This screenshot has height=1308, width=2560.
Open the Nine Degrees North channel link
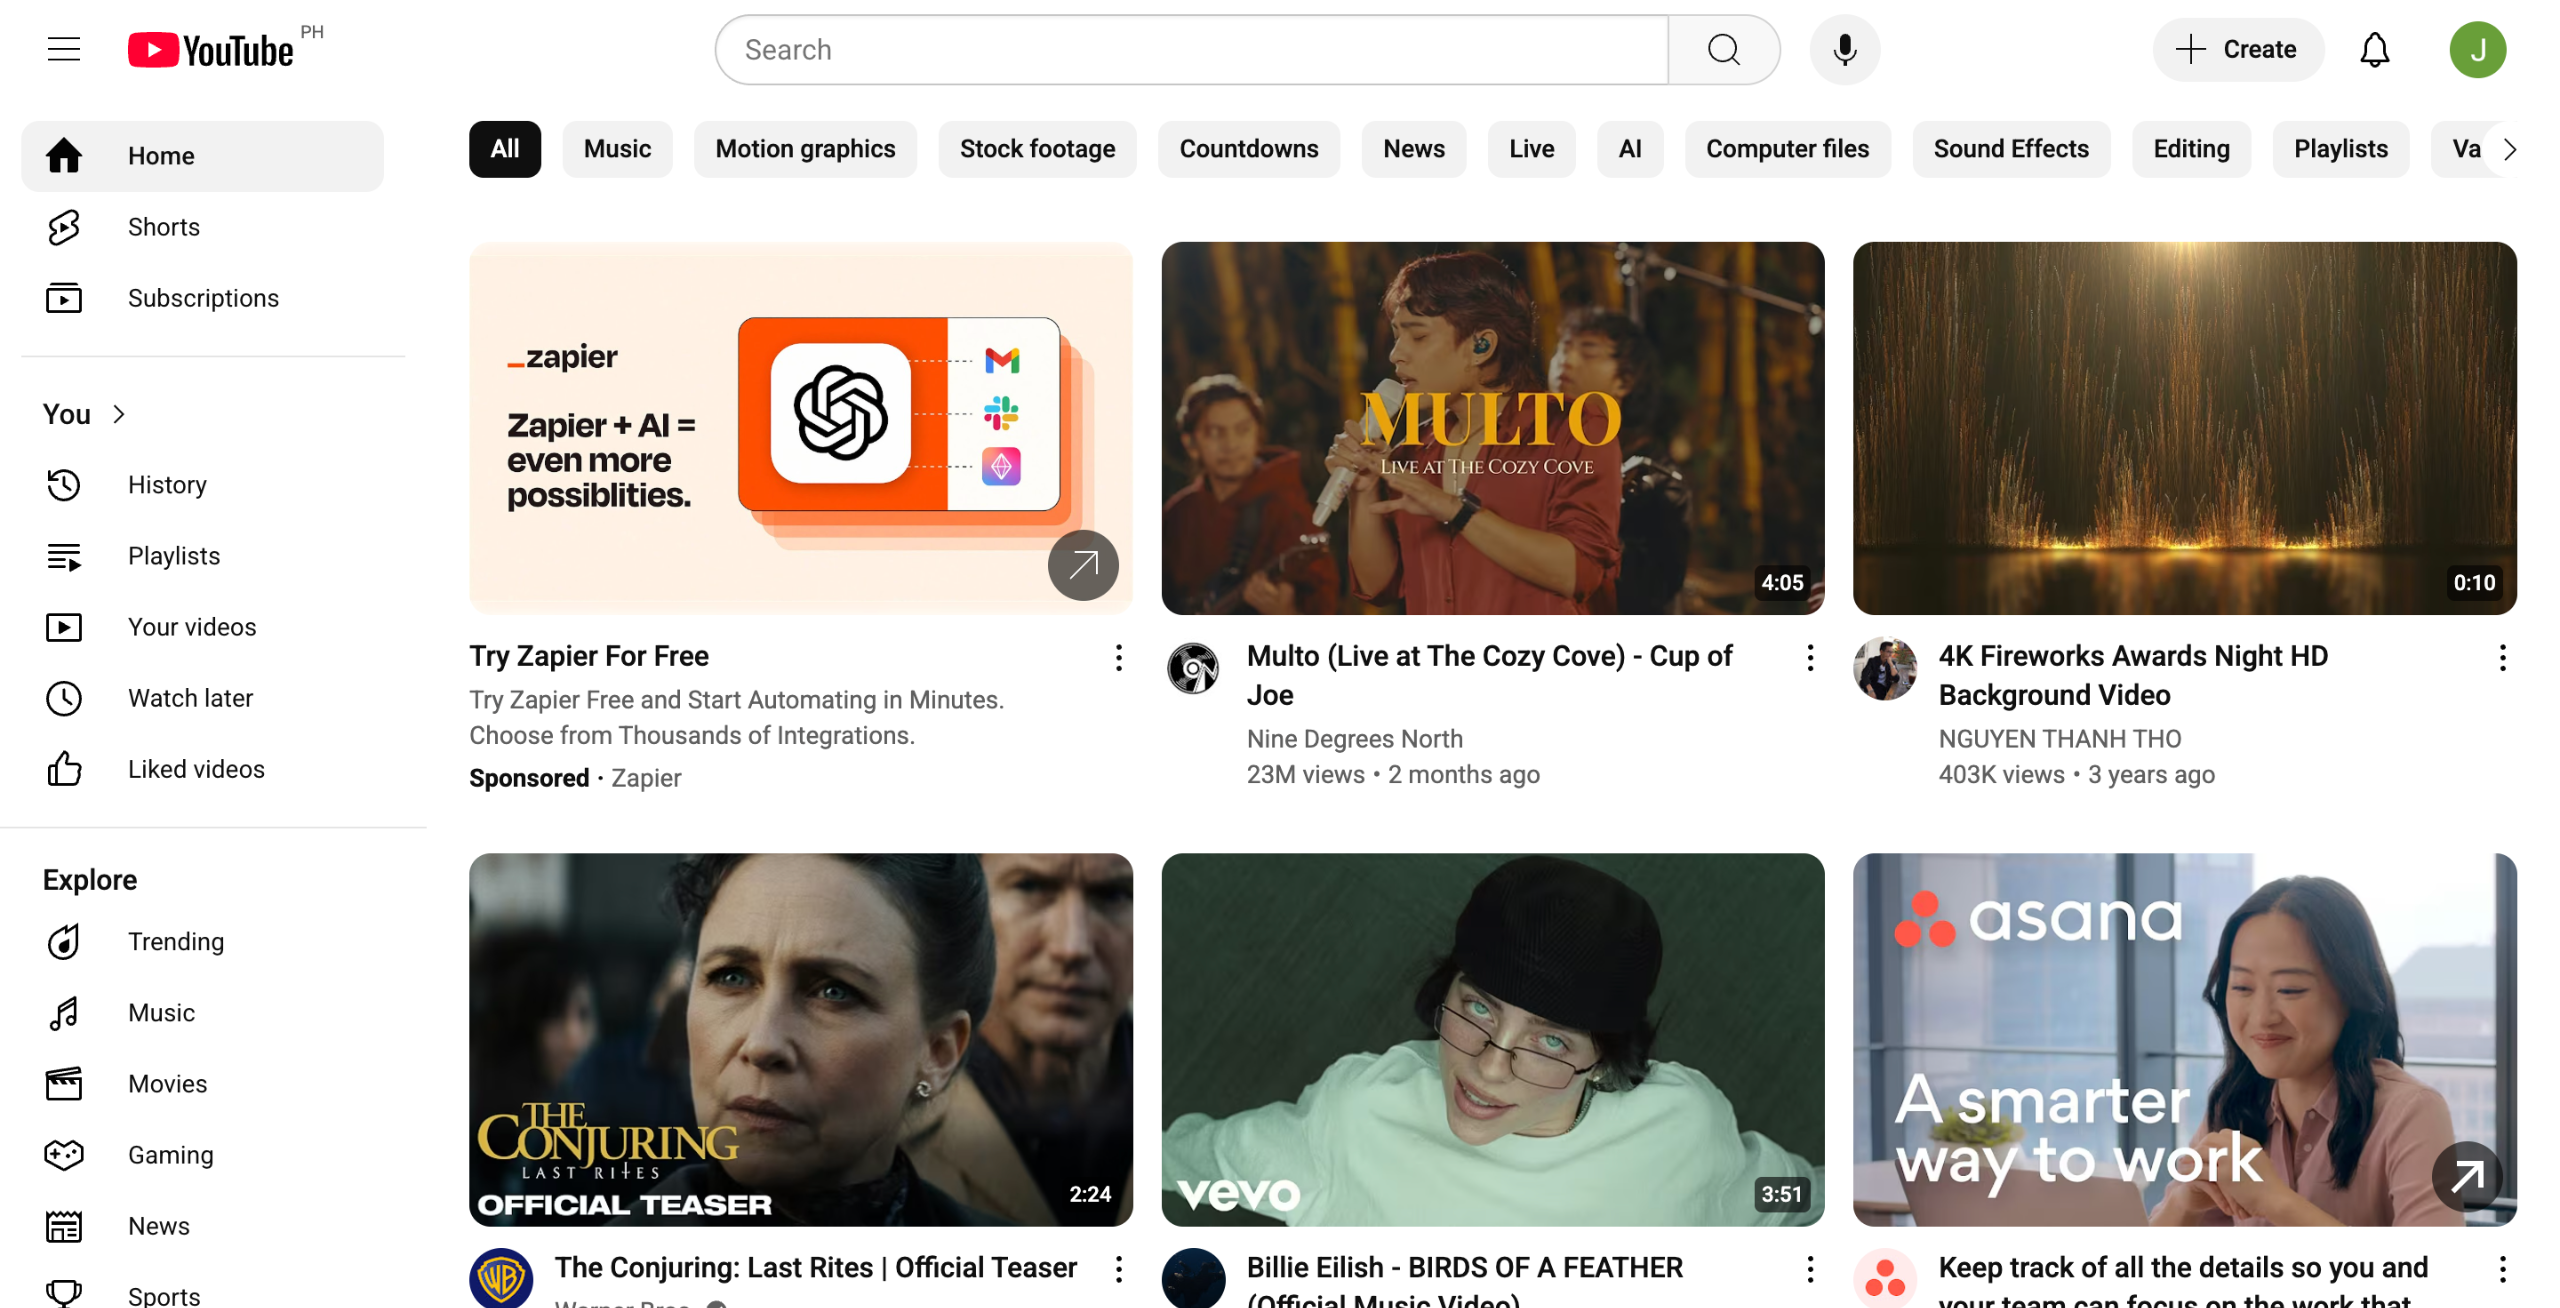click(x=1354, y=738)
